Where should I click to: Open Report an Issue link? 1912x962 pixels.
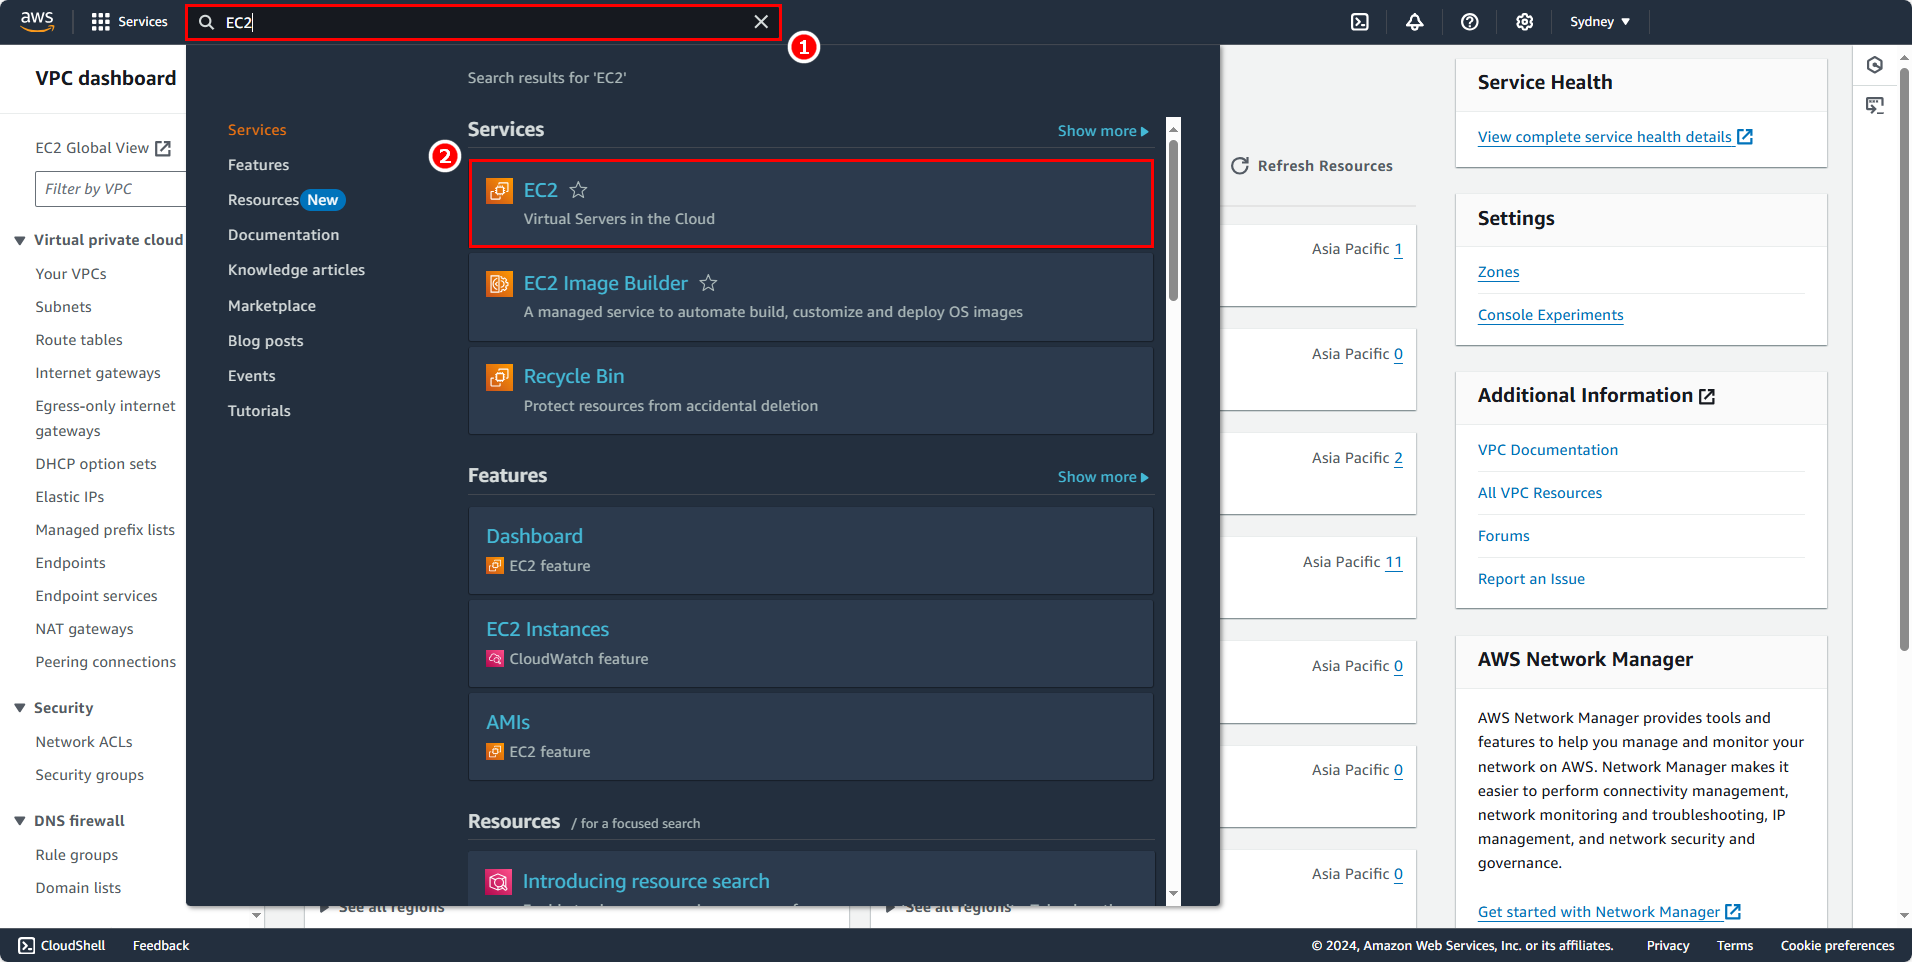point(1531,579)
